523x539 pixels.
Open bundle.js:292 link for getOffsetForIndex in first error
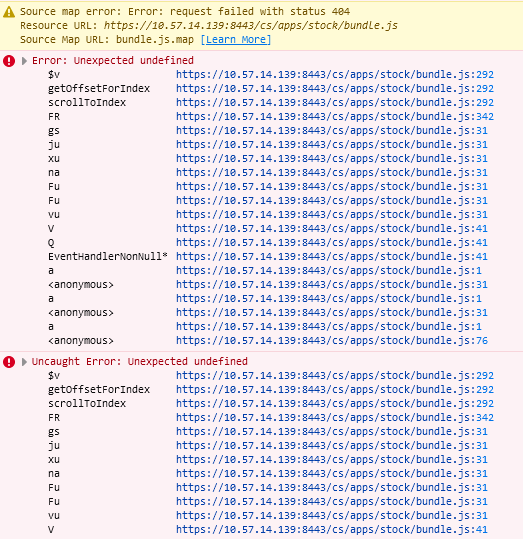tap(335, 89)
